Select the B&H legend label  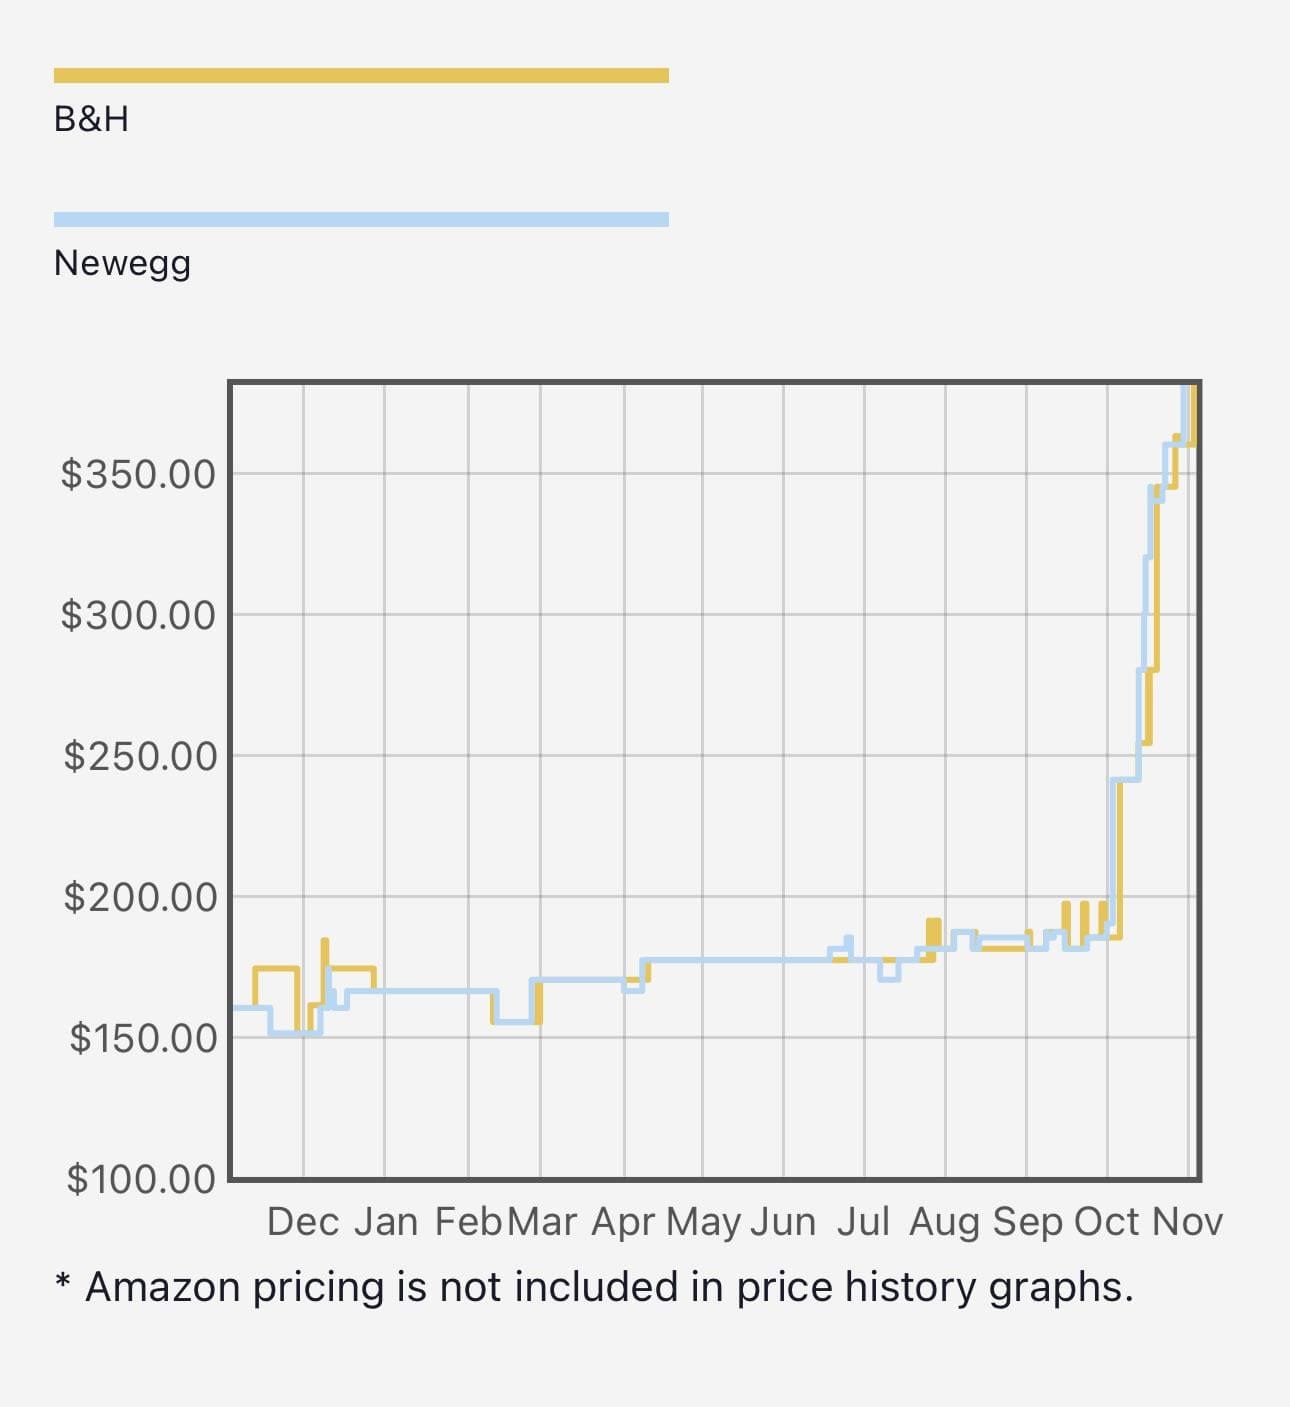(x=91, y=119)
